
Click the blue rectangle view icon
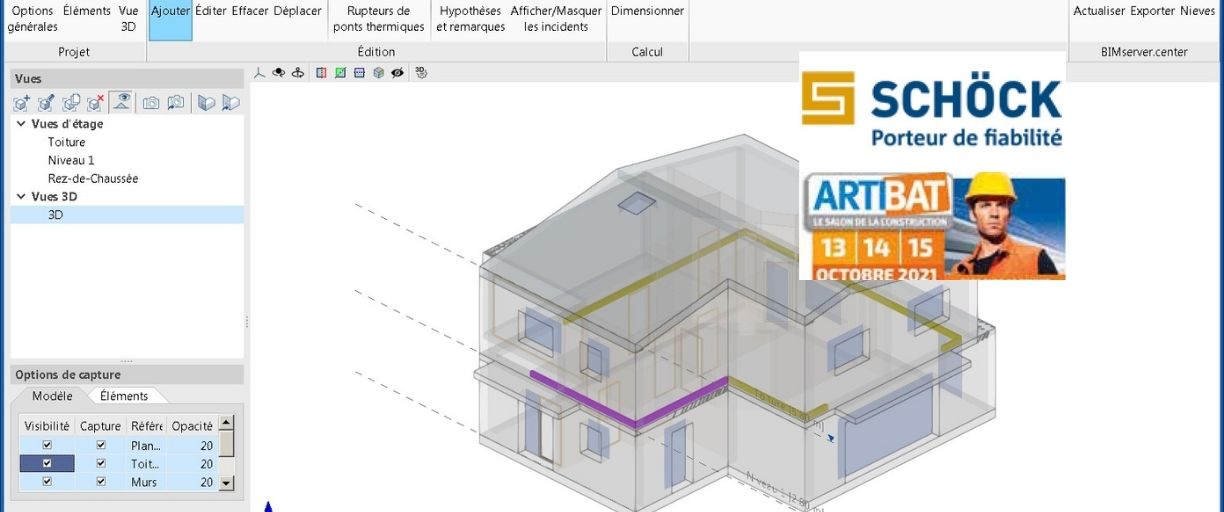[x=359, y=73]
